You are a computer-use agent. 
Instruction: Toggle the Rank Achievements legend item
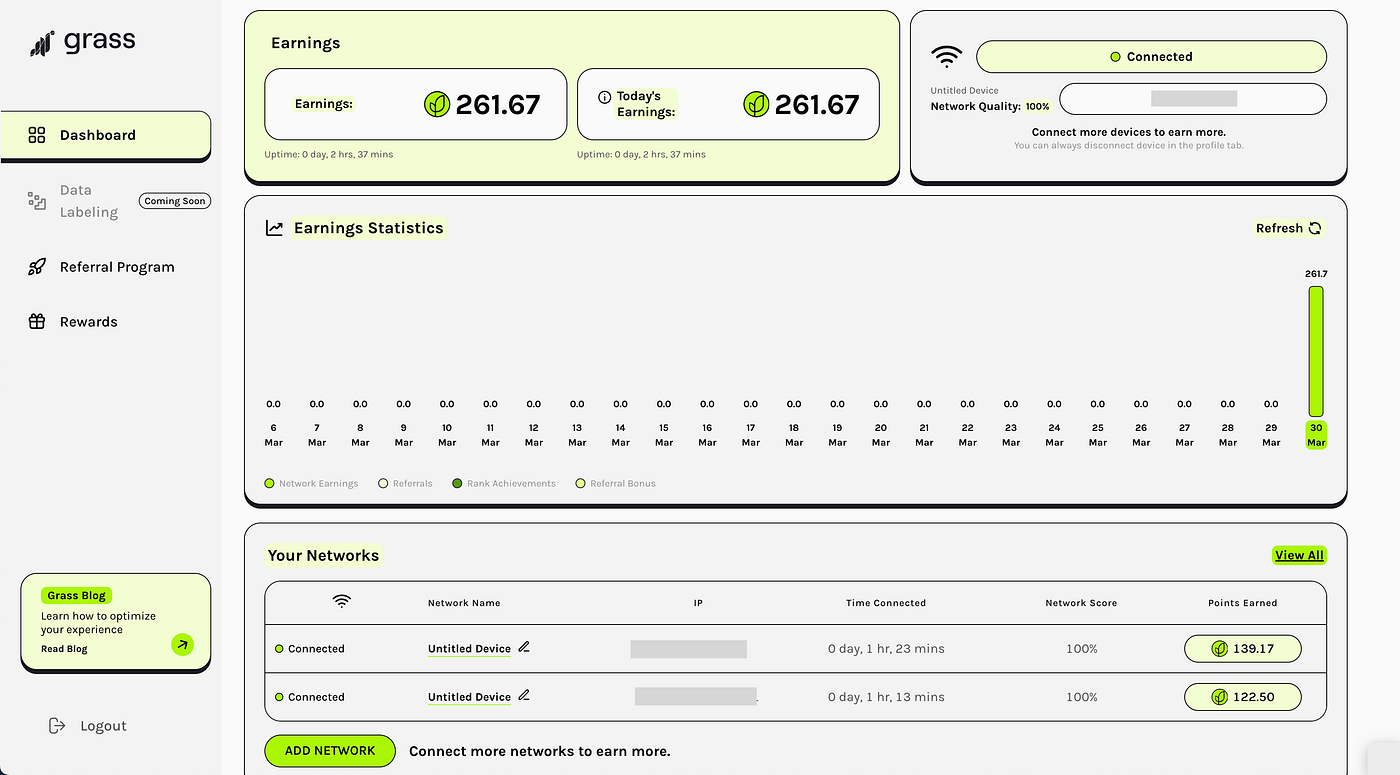click(x=504, y=484)
